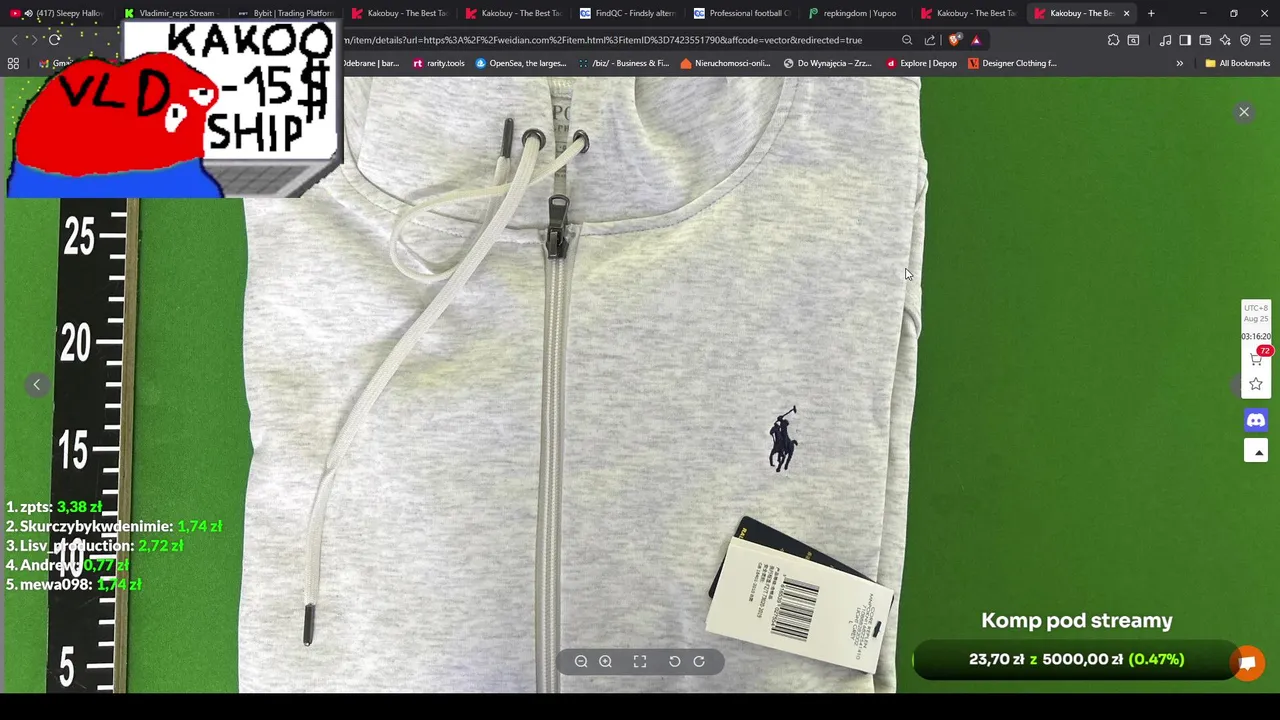Expand hidden bookmarks with the chevron
The height and width of the screenshot is (720, 1280).
pos(1179,63)
